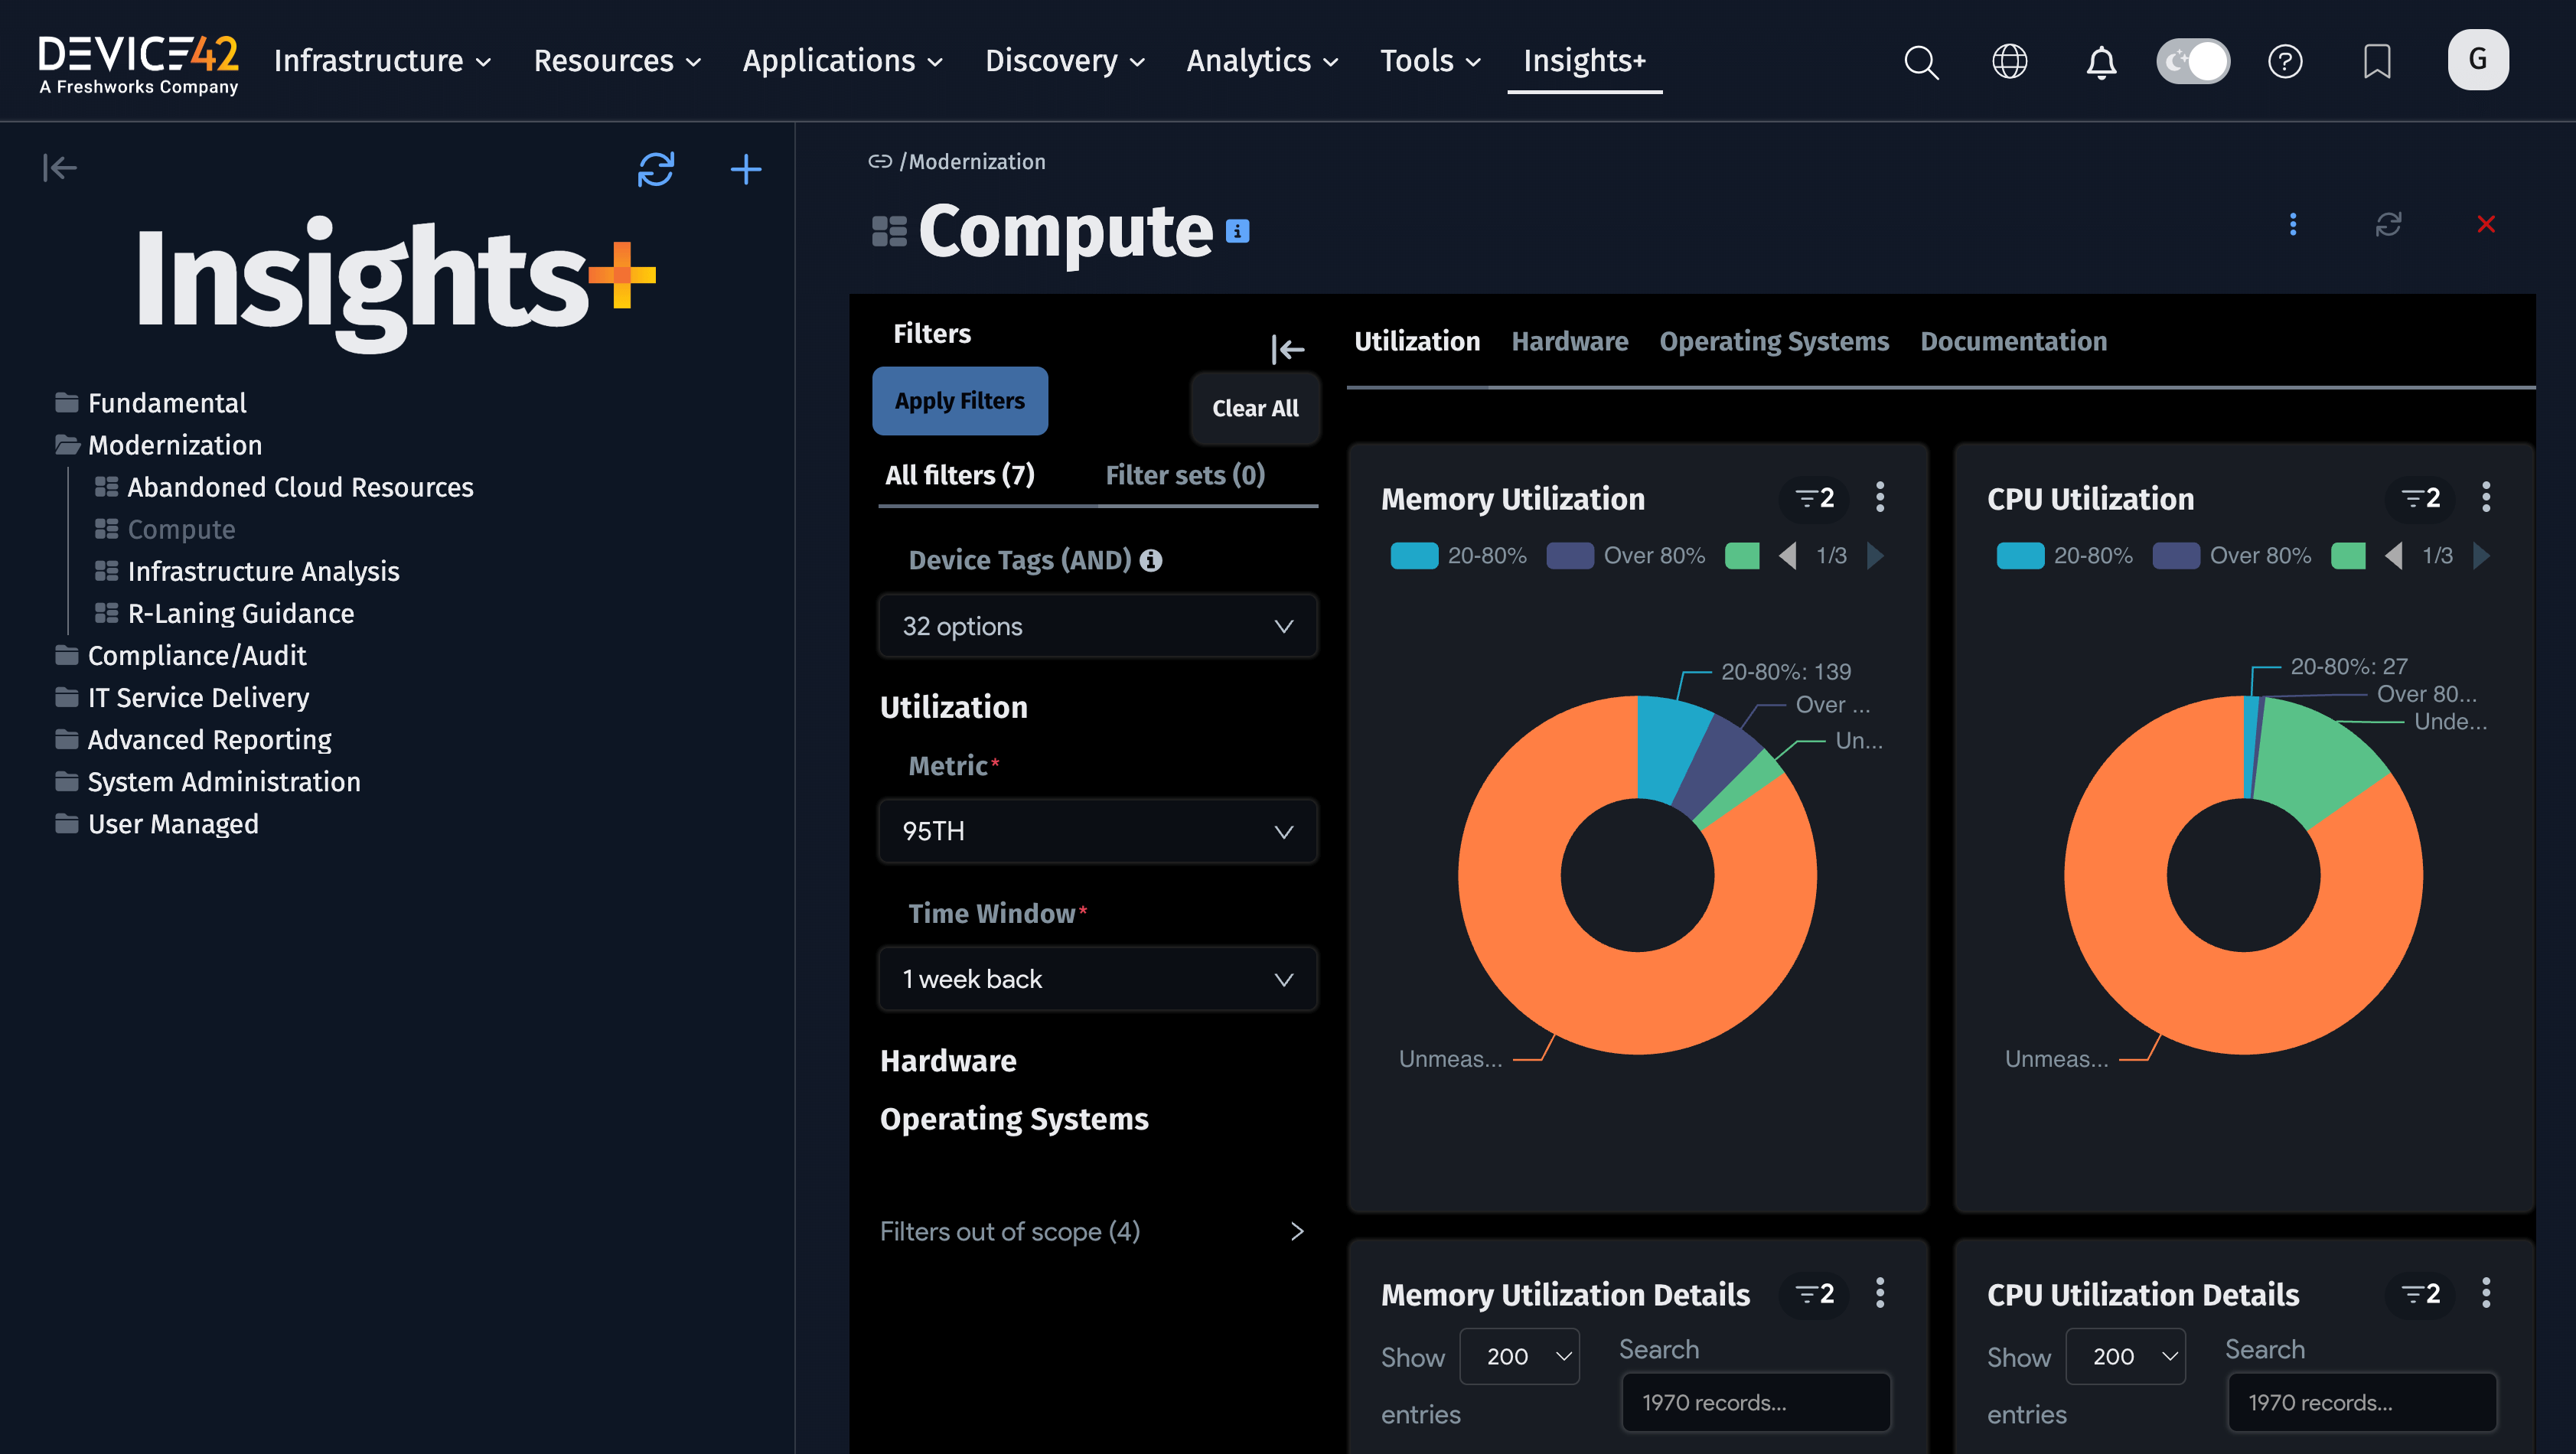
Task: Open the notifications bell
Action: click(2101, 61)
